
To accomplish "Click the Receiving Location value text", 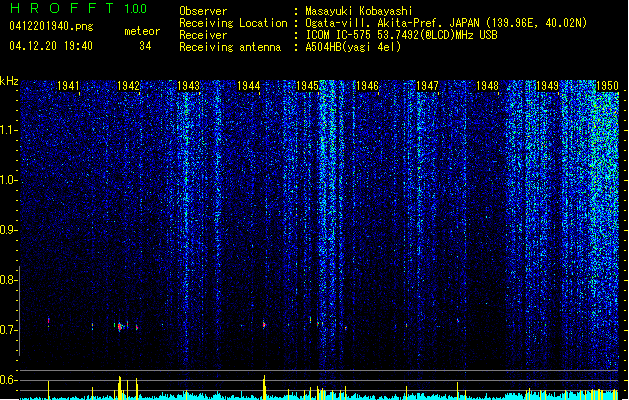I will (x=446, y=23).
